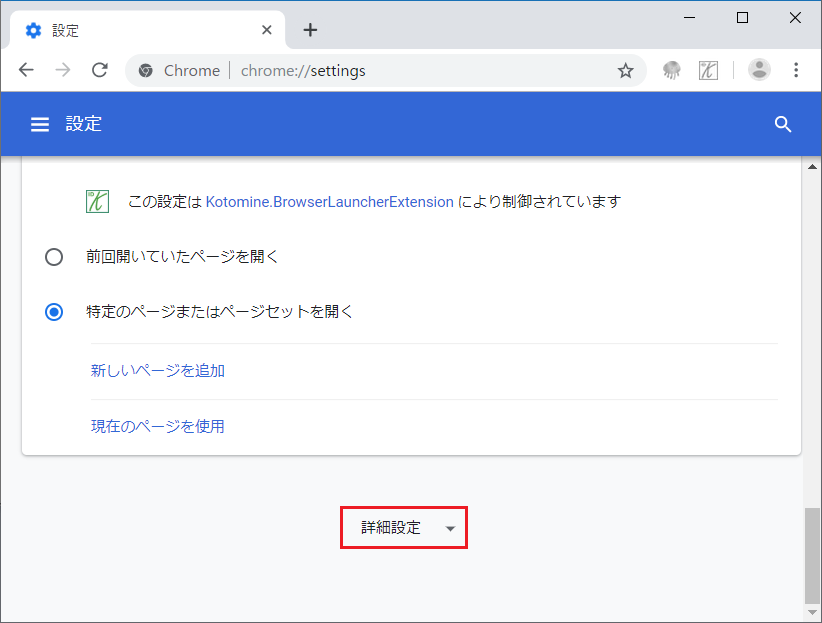Click 現在のページを使用 link

coord(158,426)
